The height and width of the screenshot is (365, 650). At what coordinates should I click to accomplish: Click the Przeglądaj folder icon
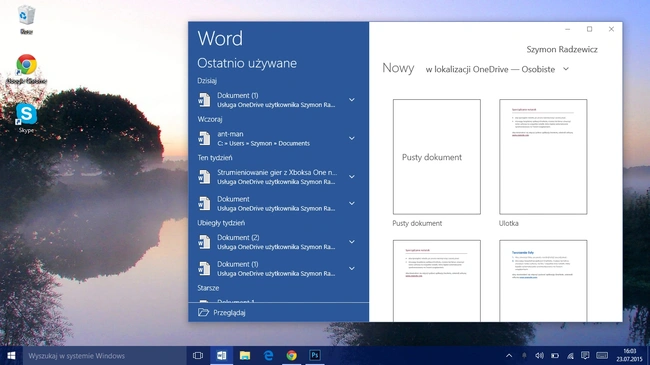tap(203, 312)
